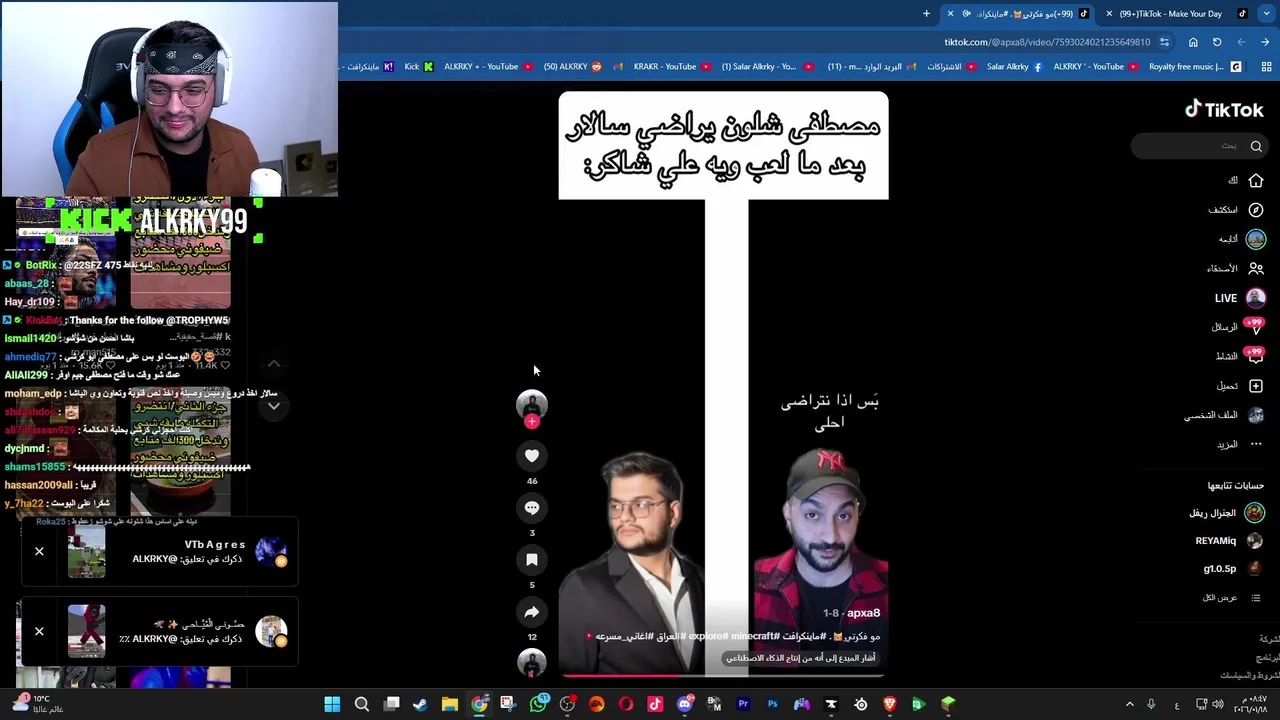This screenshot has height=720, width=1280.
Task: Open followed account g1.0.5p
Action: (x=1234, y=569)
